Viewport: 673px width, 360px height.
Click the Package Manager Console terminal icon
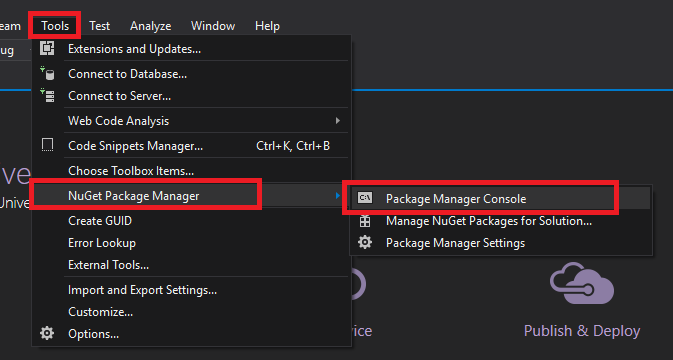click(x=365, y=198)
